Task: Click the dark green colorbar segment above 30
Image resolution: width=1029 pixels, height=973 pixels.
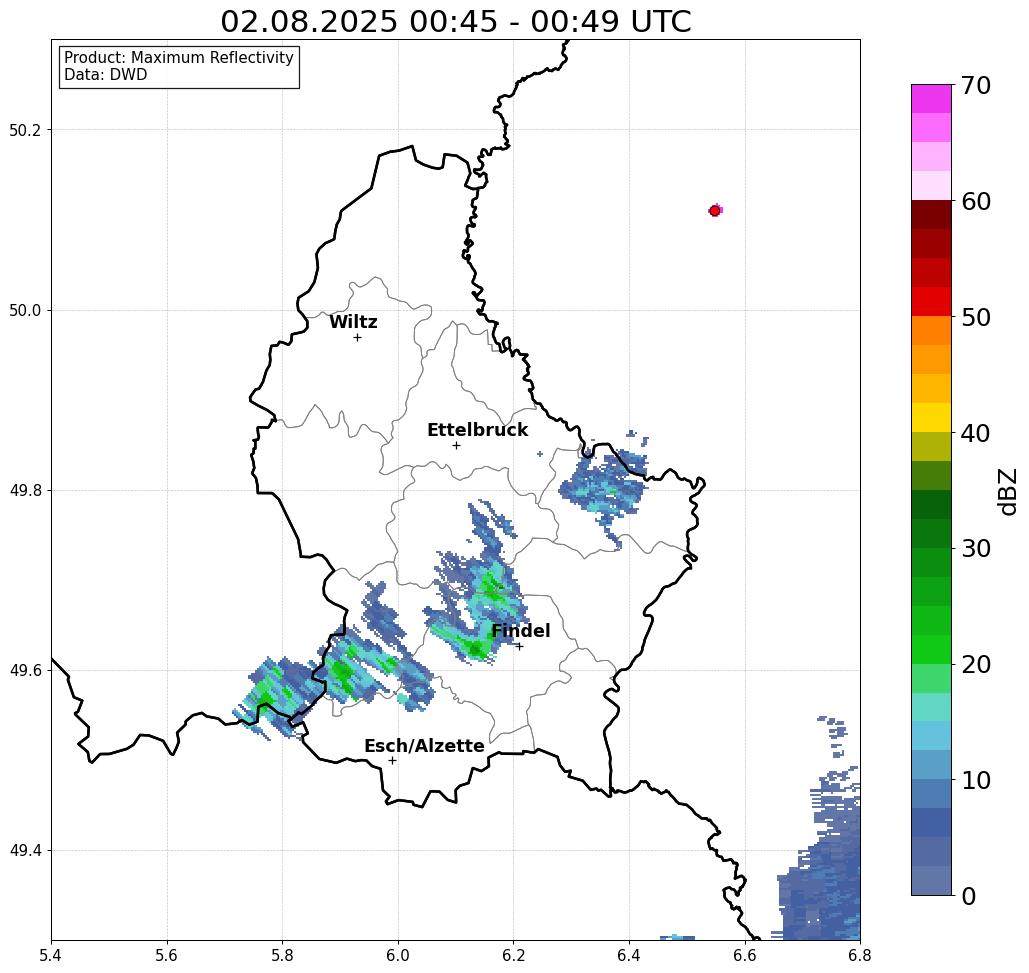Action: [931, 533]
